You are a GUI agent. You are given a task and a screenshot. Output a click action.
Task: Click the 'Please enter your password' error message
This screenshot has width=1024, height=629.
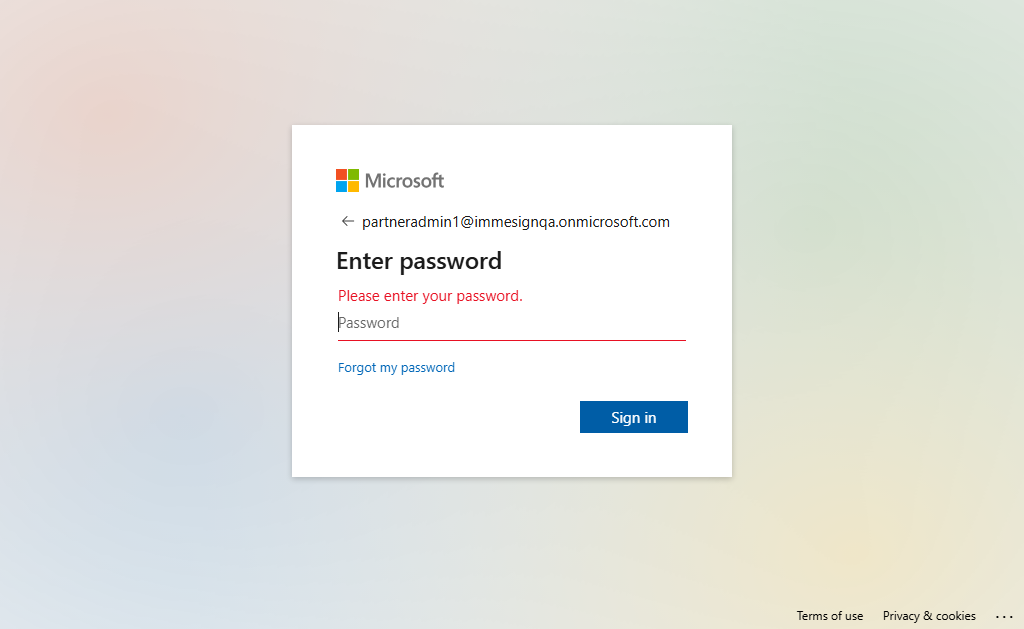coord(430,296)
